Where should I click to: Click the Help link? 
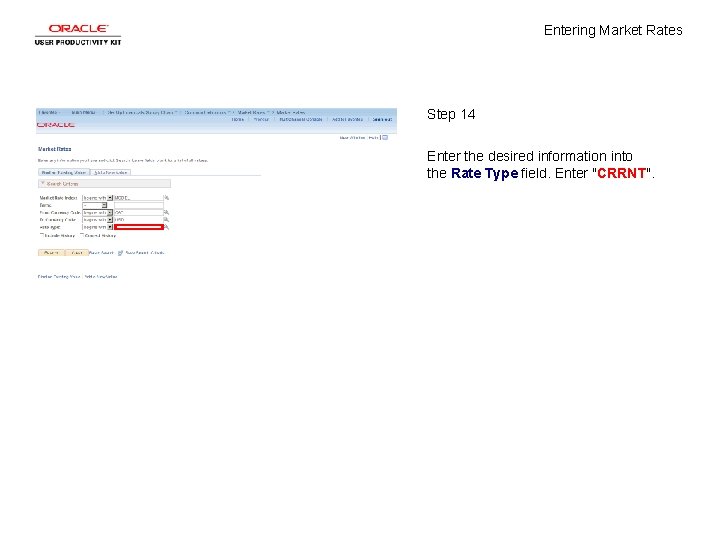[373, 138]
